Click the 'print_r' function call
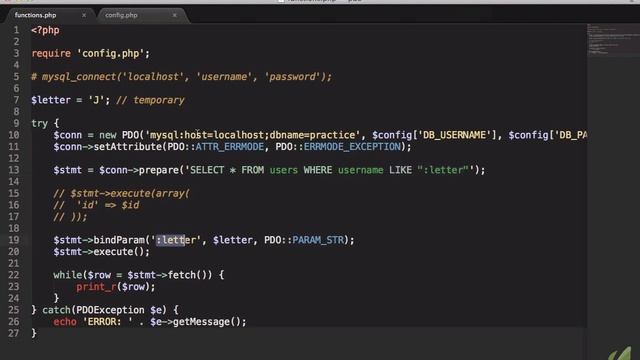 point(96,287)
